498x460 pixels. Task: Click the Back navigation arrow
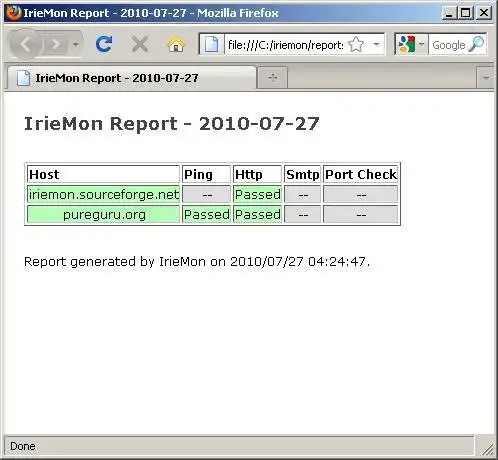[x=25, y=44]
